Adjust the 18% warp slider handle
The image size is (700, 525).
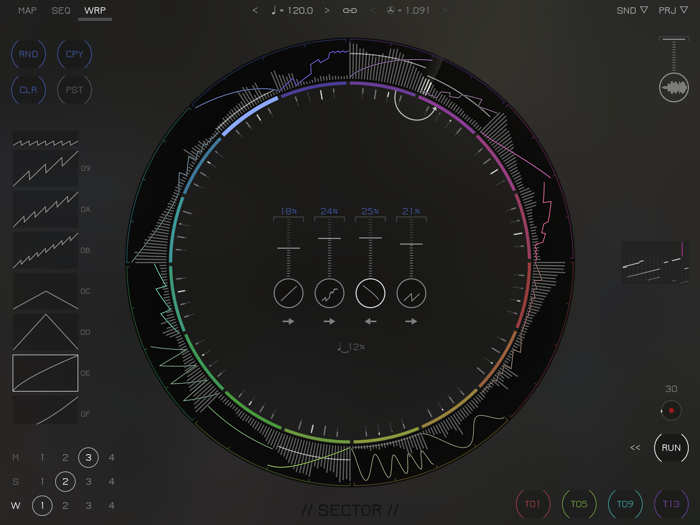pos(288,248)
